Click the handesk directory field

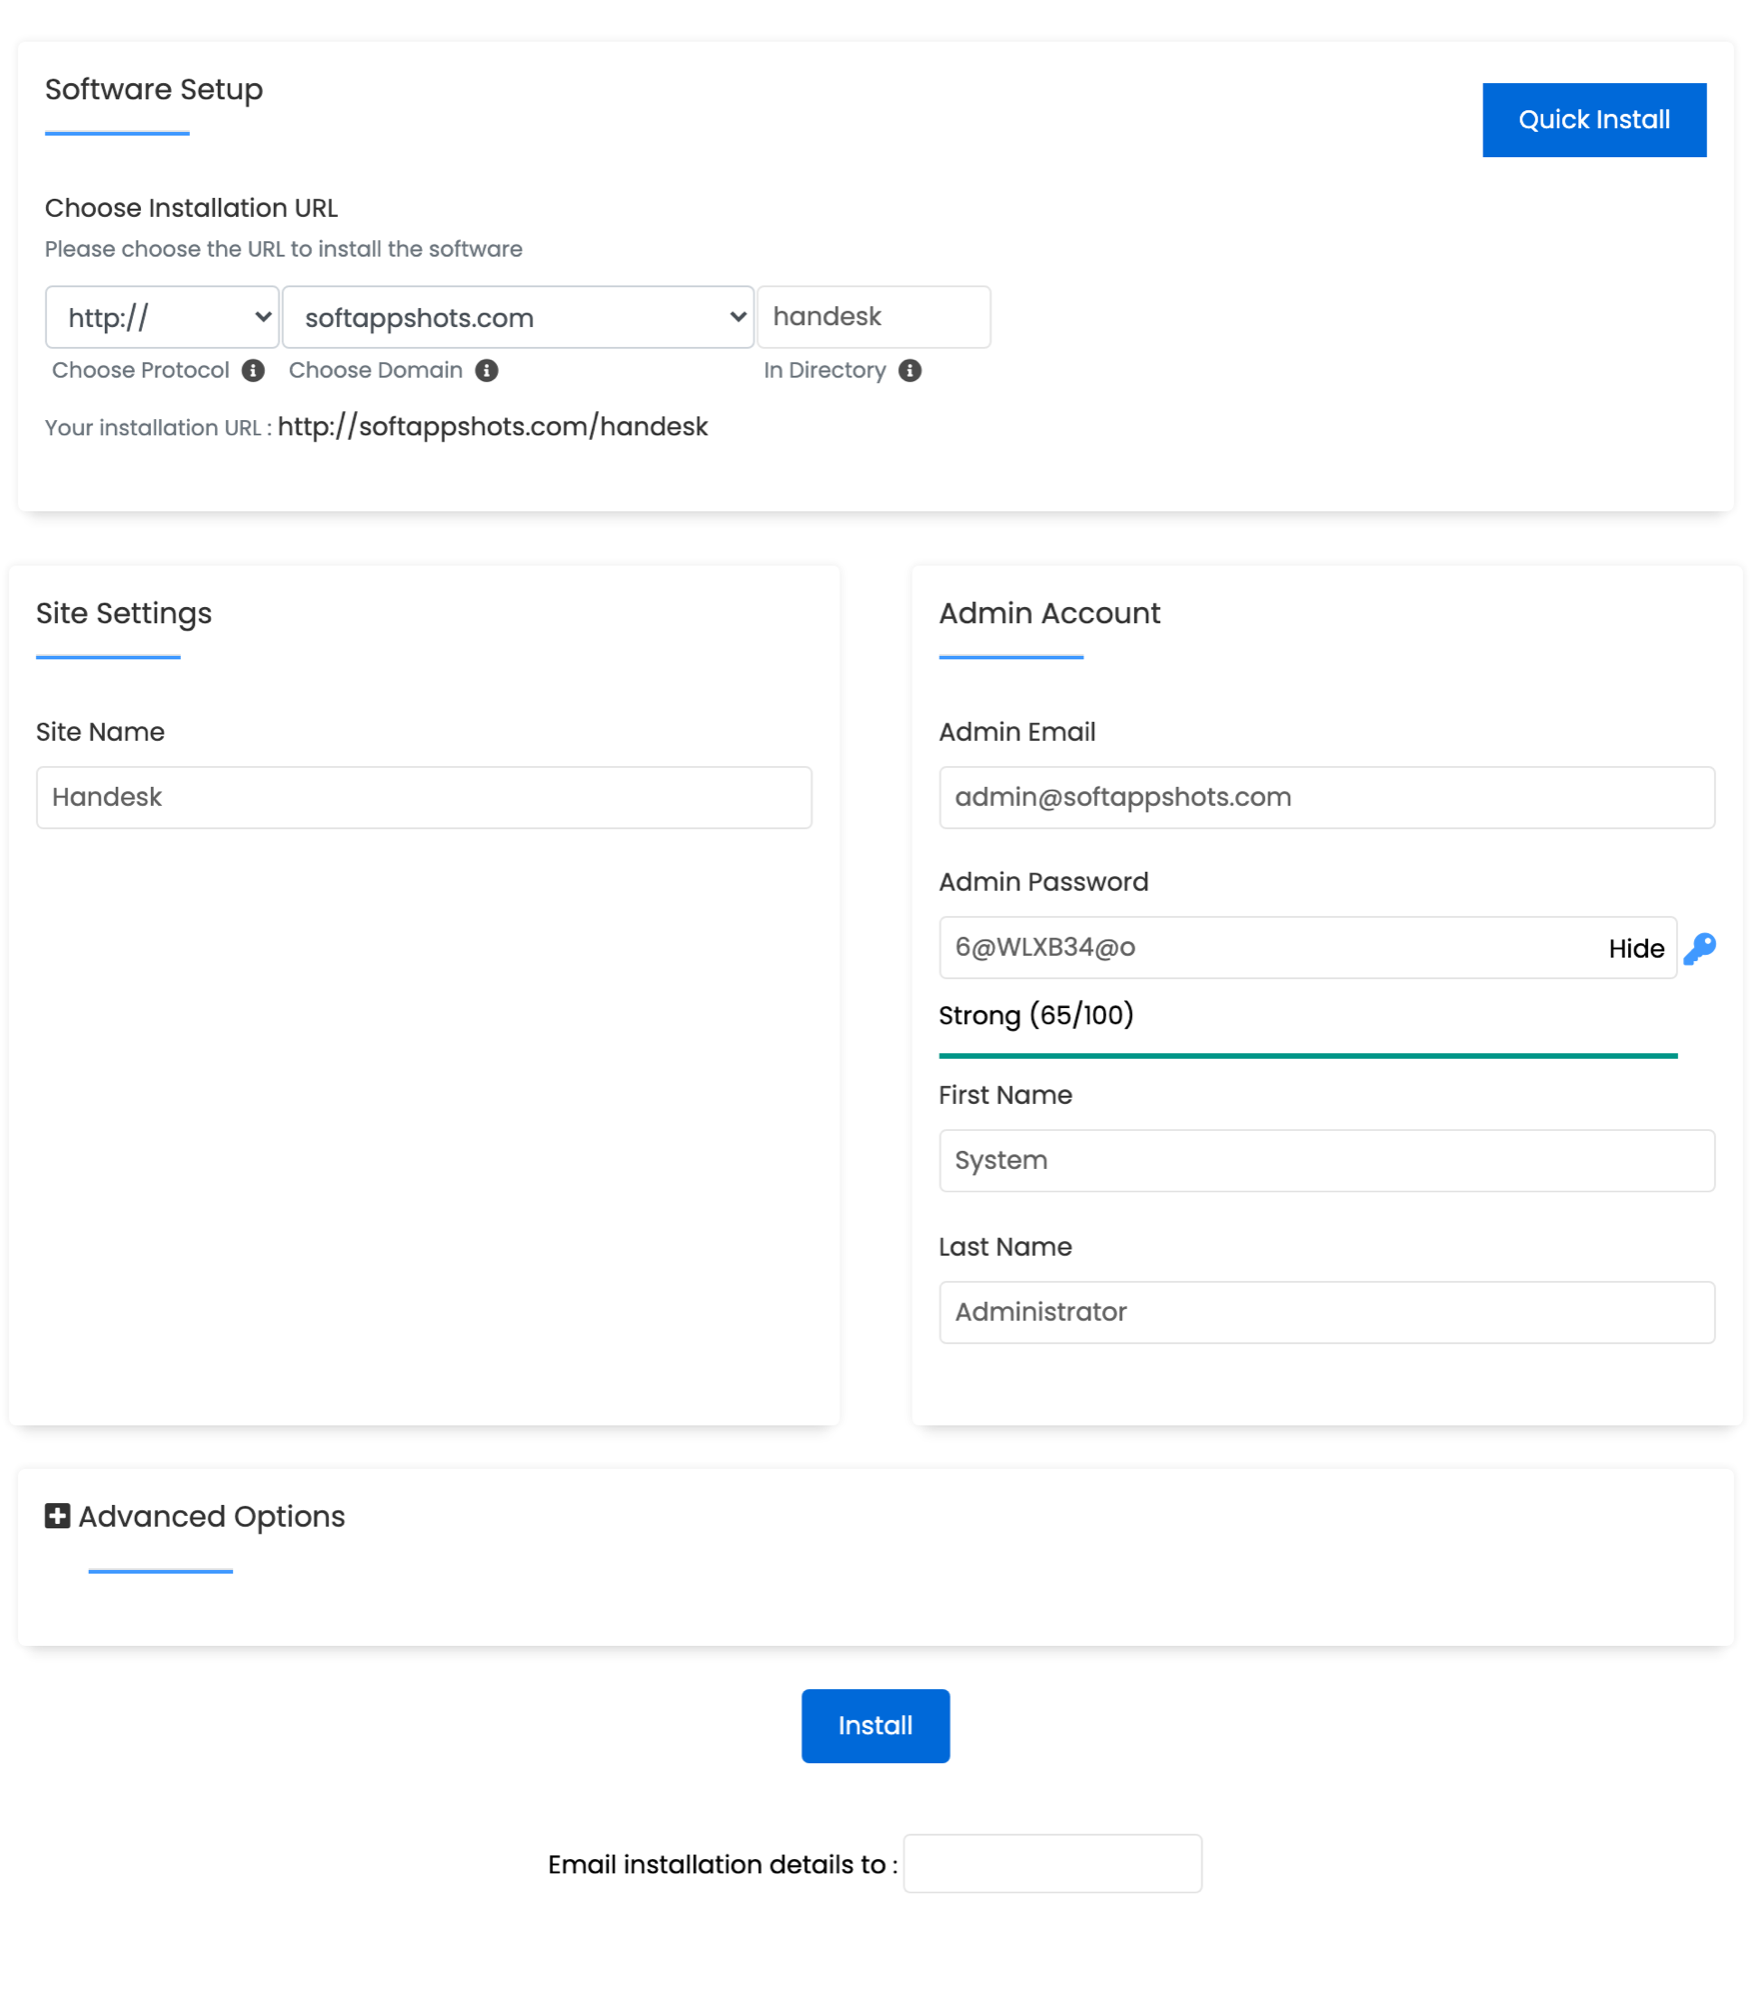click(873, 317)
